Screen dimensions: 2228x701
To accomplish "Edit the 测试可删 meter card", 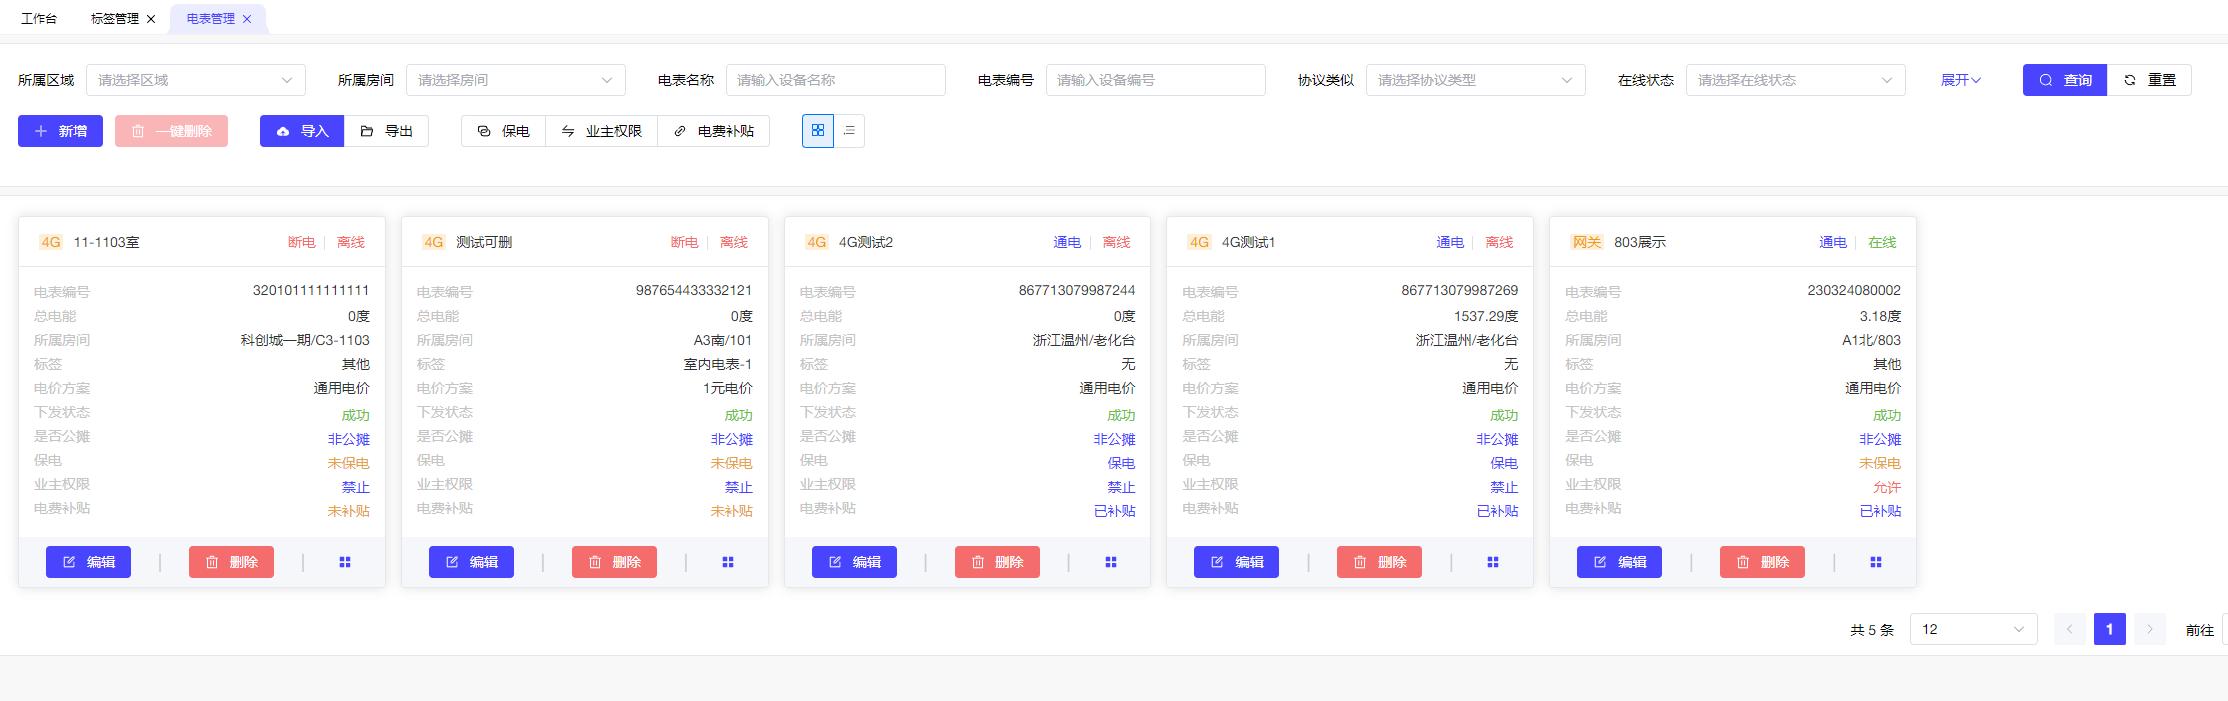I will (x=471, y=562).
